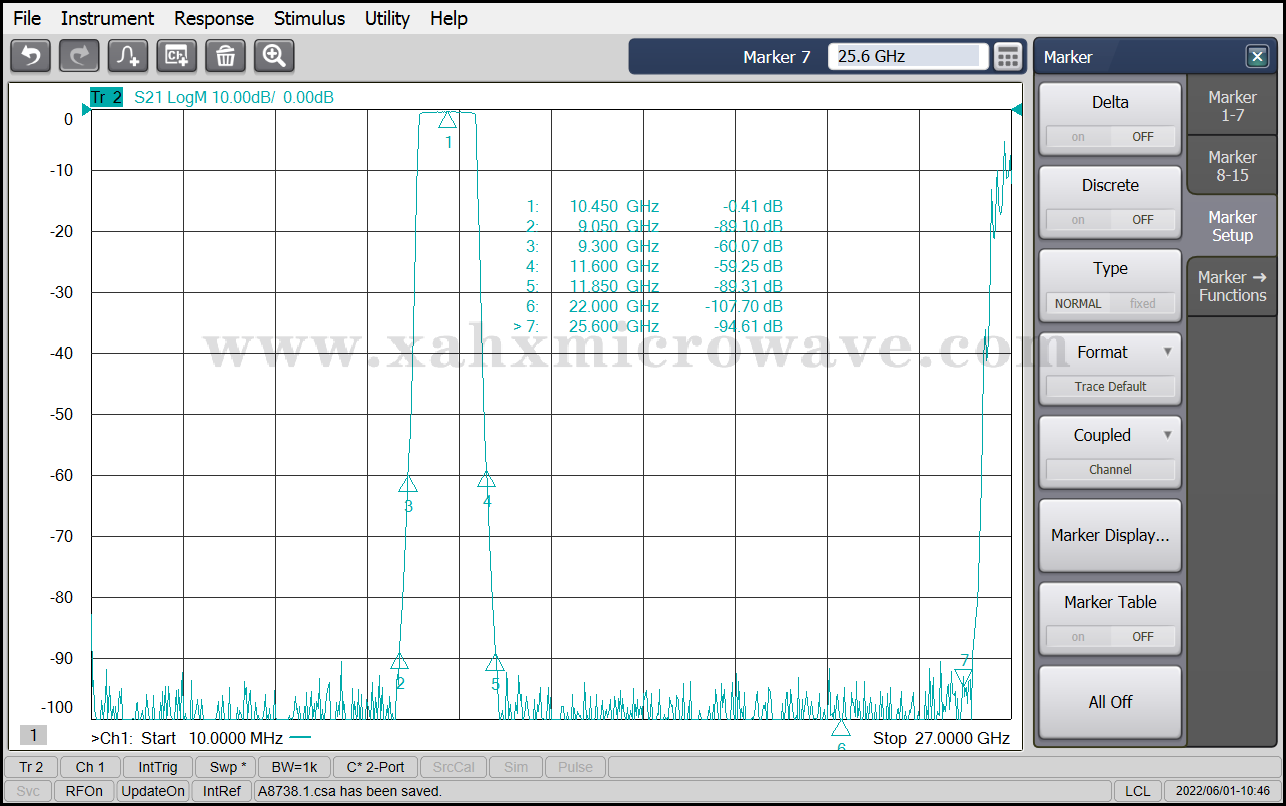The height and width of the screenshot is (806, 1286).
Task: Switch to the Marker Setup tab
Action: click(x=1232, y=226)
